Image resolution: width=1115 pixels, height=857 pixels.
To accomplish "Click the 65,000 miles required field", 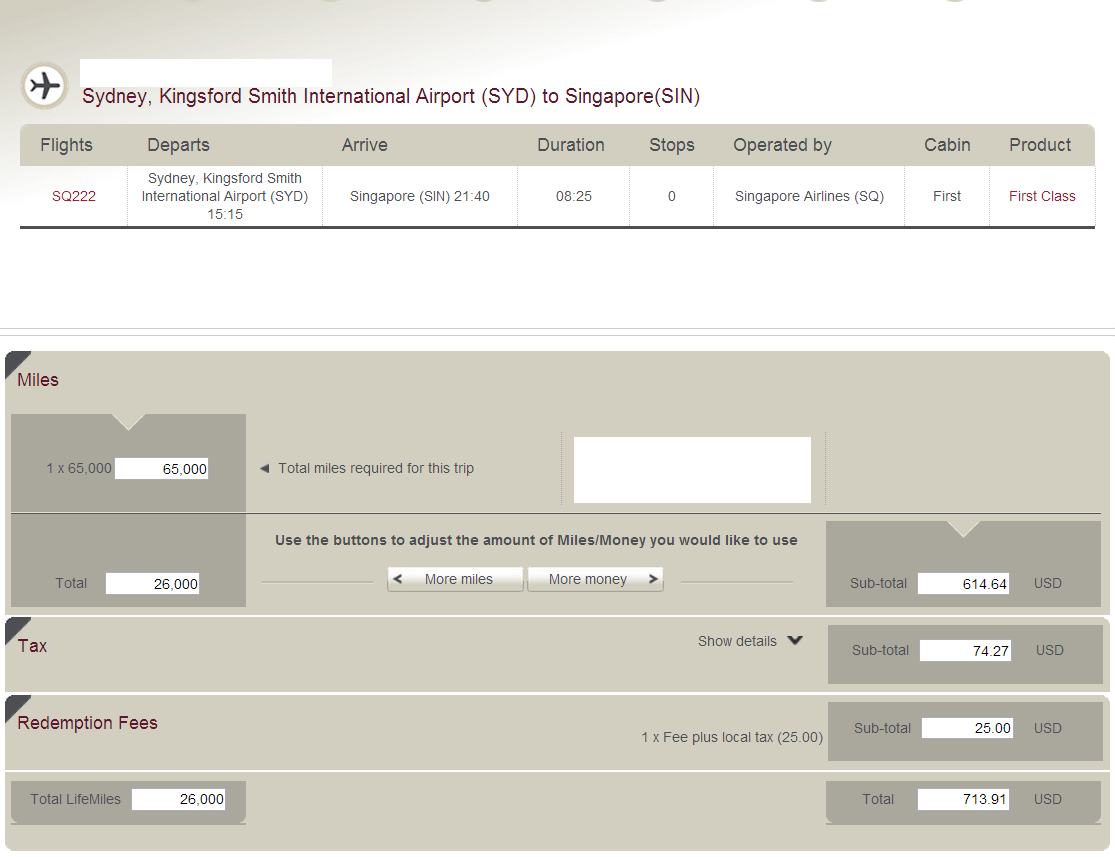I will tap(161, 469).
